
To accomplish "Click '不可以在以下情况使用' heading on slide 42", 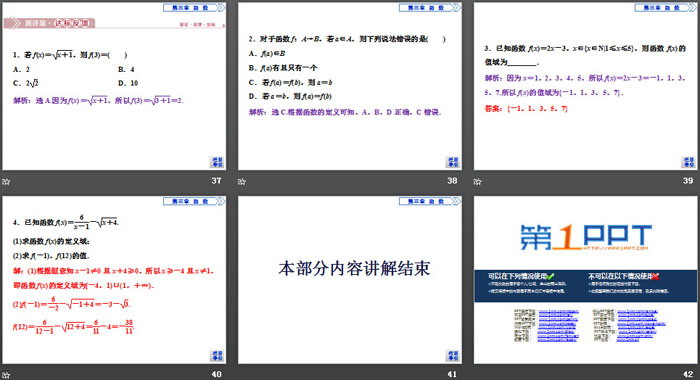I will pos(620,276).
